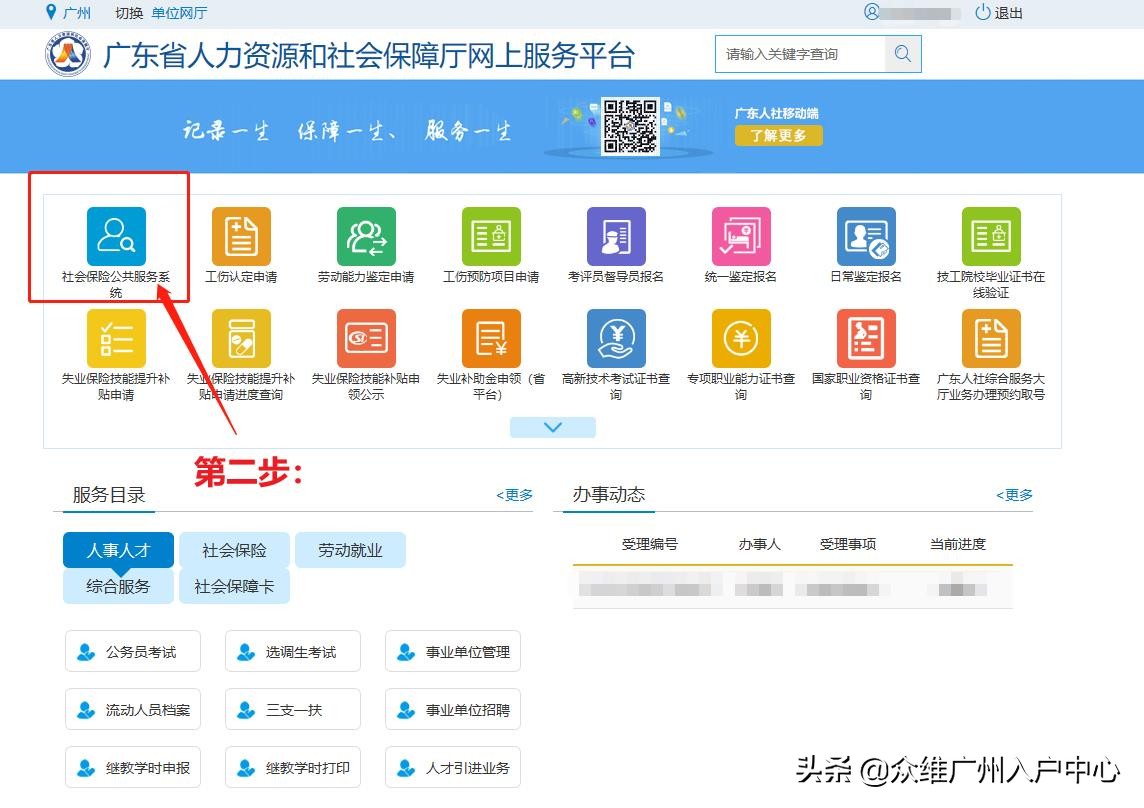
Task: Click the search magnifier button
Action: [903, 54]
